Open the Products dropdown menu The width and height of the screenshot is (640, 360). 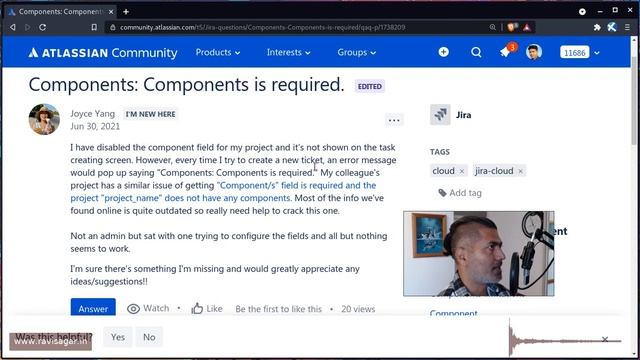click(x=218, y=52)
